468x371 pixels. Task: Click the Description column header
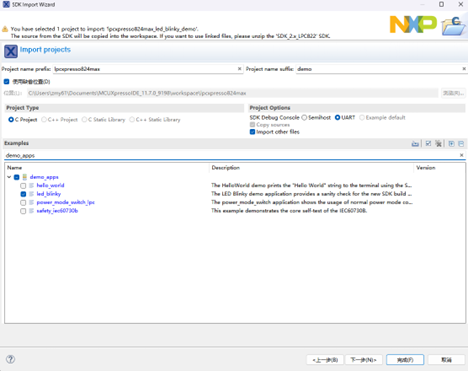(x=311, y=168)
